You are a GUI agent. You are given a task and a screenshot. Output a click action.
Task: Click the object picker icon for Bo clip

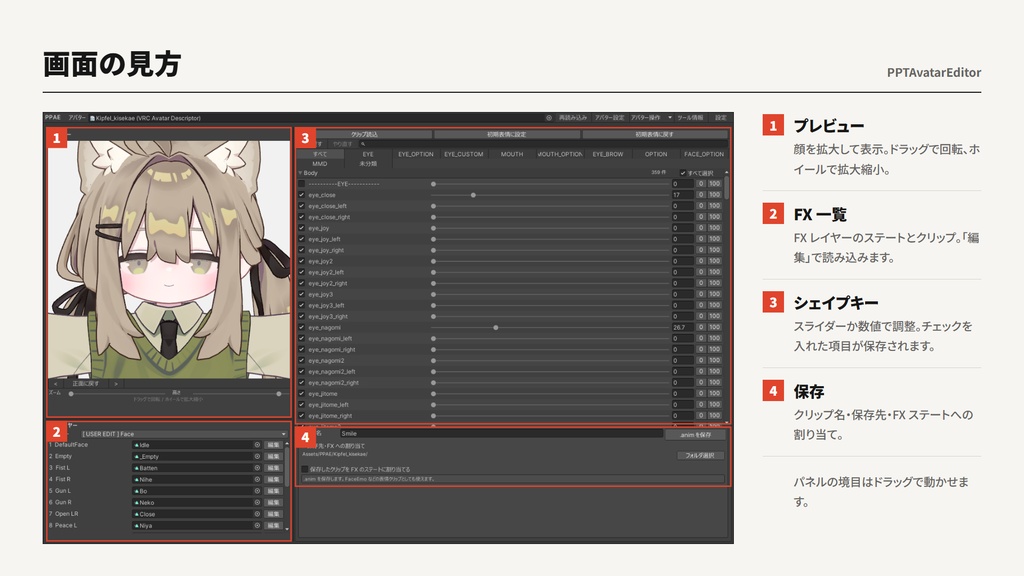click(257, 491)
